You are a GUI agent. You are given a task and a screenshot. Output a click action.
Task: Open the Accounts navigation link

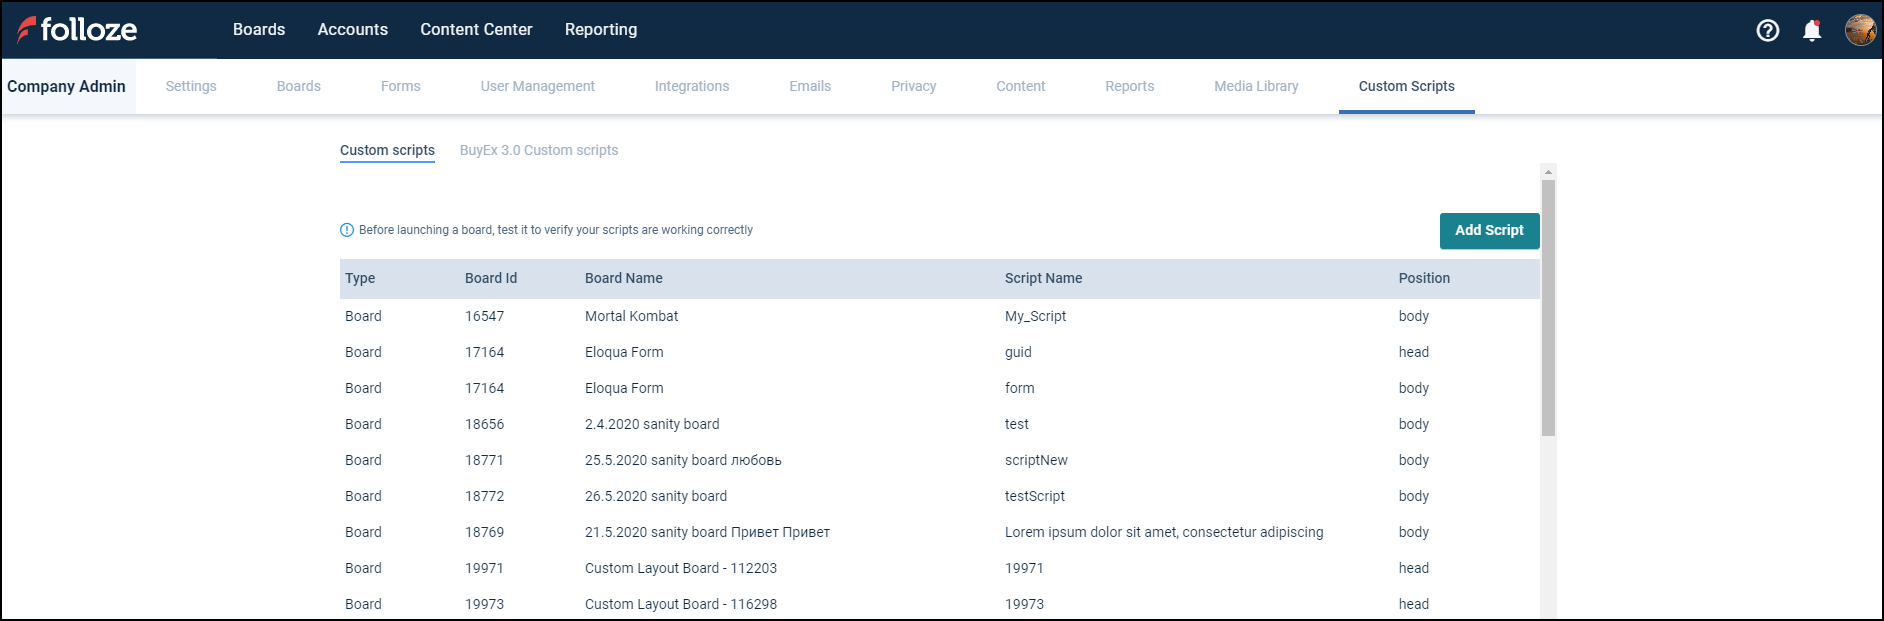coord(352,30)
